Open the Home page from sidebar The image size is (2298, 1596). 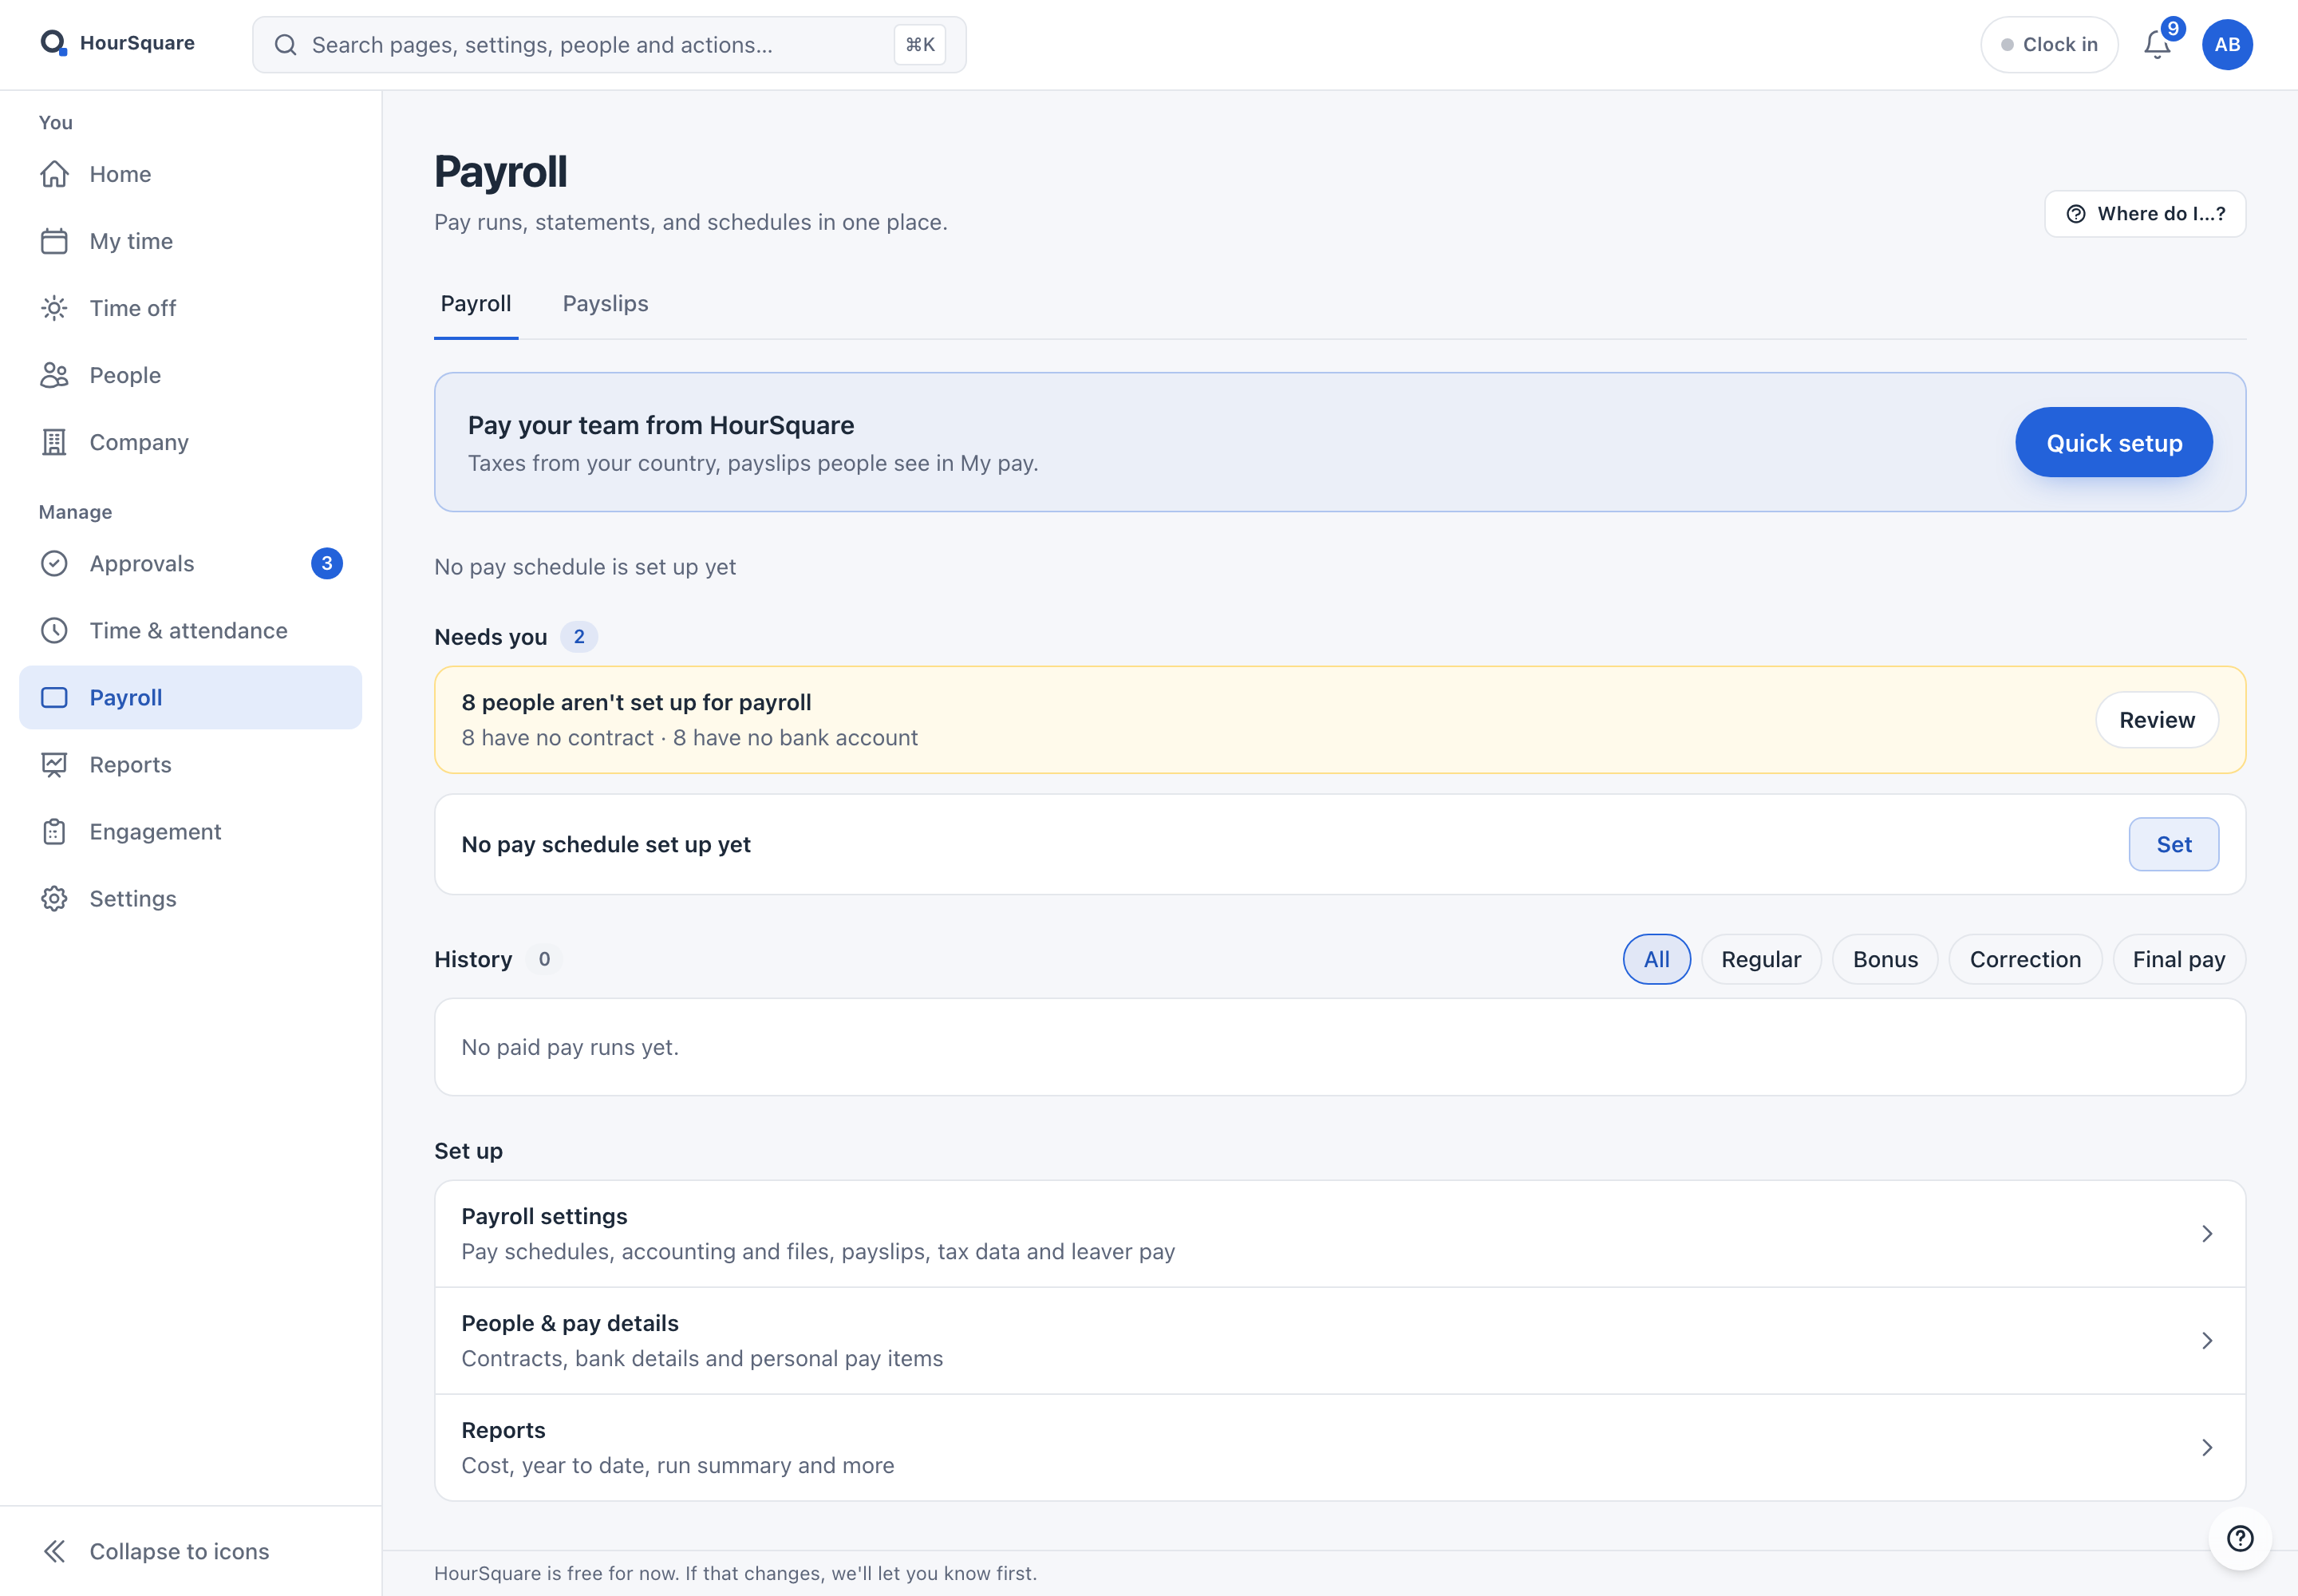pyautogui.click(x=190, y=174)
